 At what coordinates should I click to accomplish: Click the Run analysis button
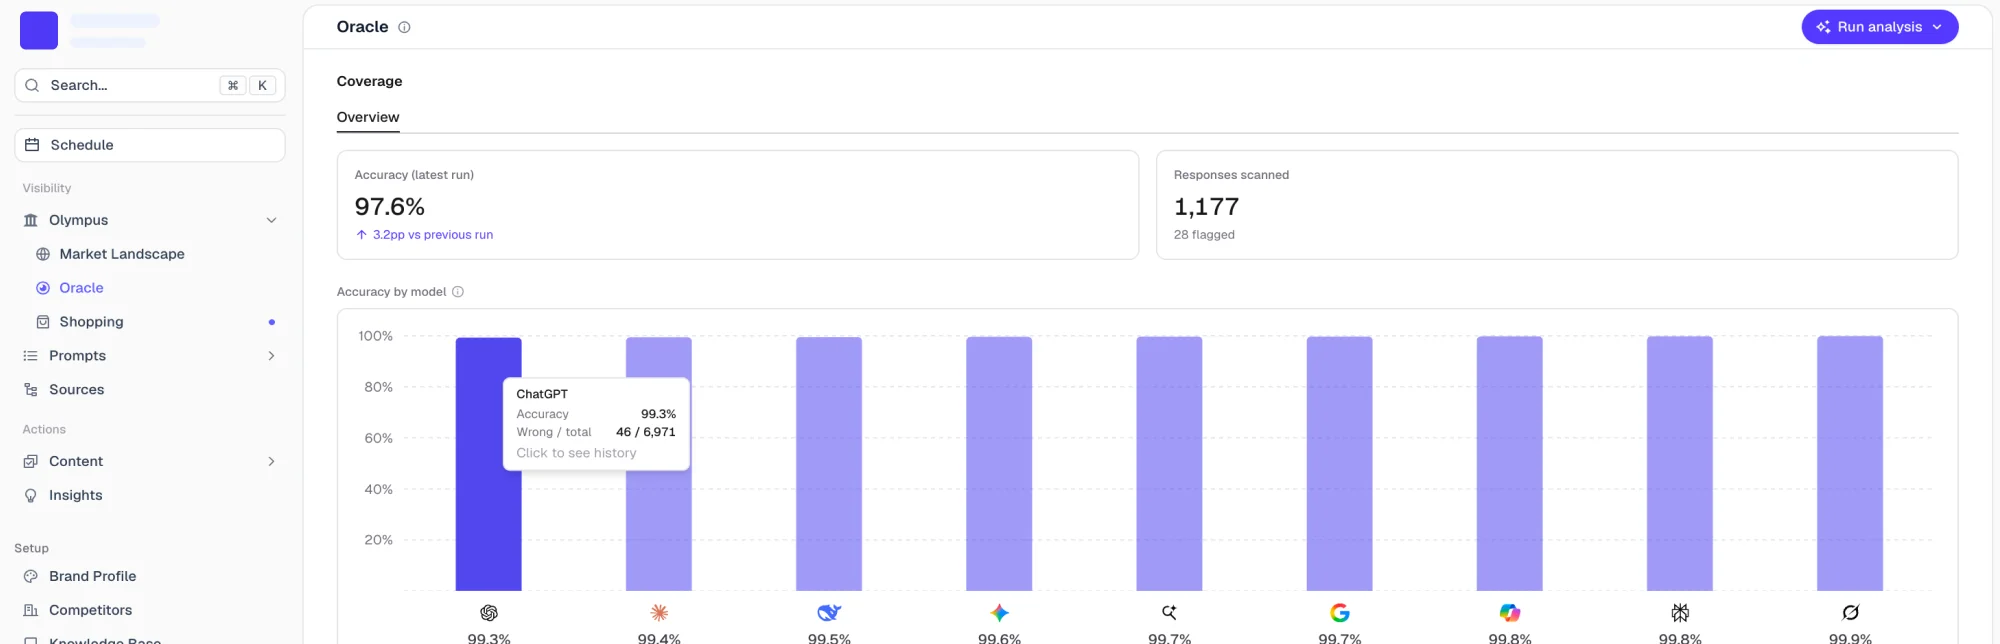tap(1880, 27)
